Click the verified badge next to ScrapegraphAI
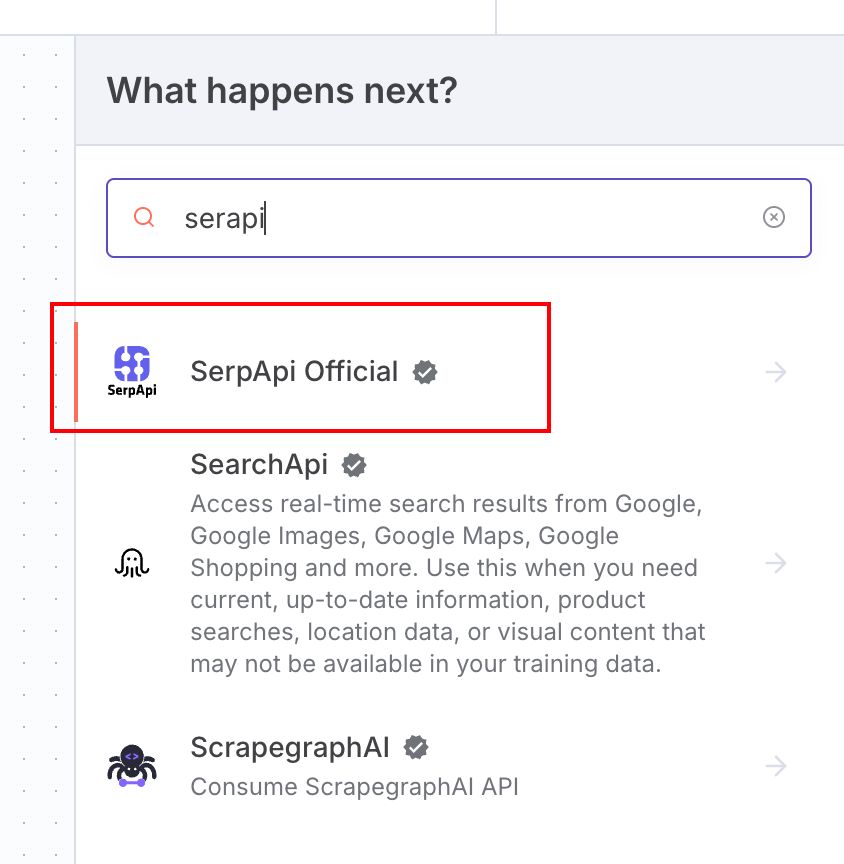Screen dimensions: 844x864 coord(417,746)
